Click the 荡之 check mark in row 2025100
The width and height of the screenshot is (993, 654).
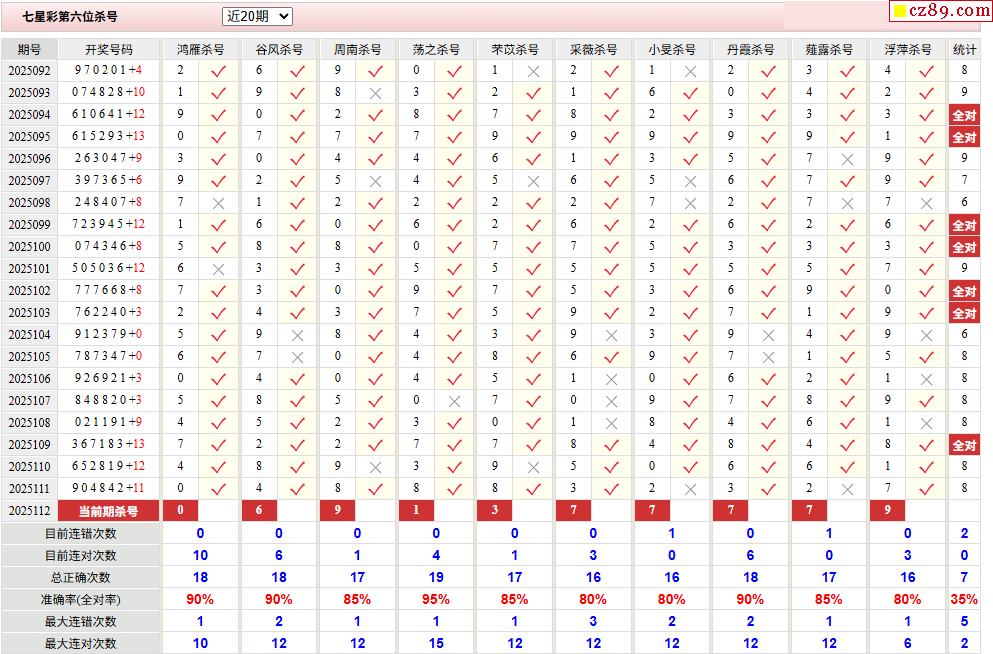tap(454, 247)
